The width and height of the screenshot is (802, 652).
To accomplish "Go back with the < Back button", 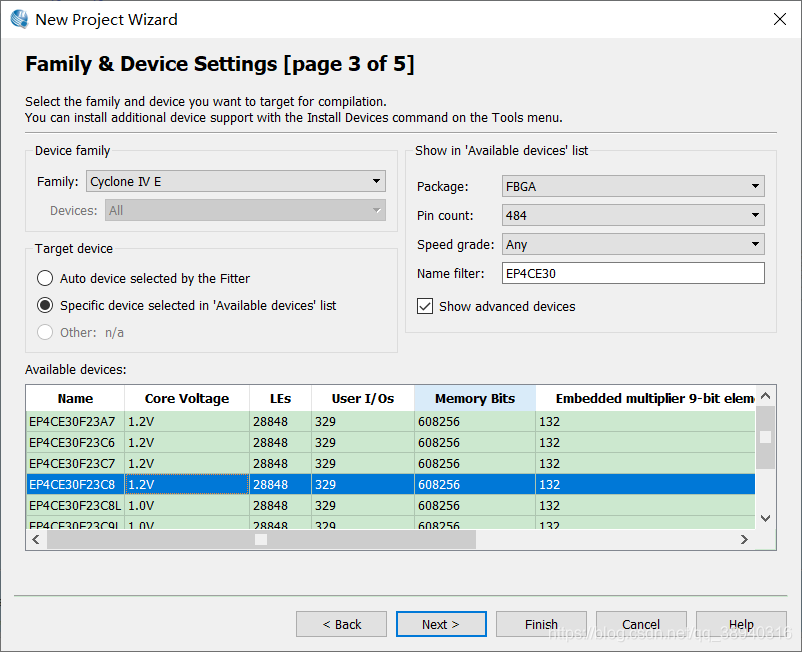I will [341, 624].
